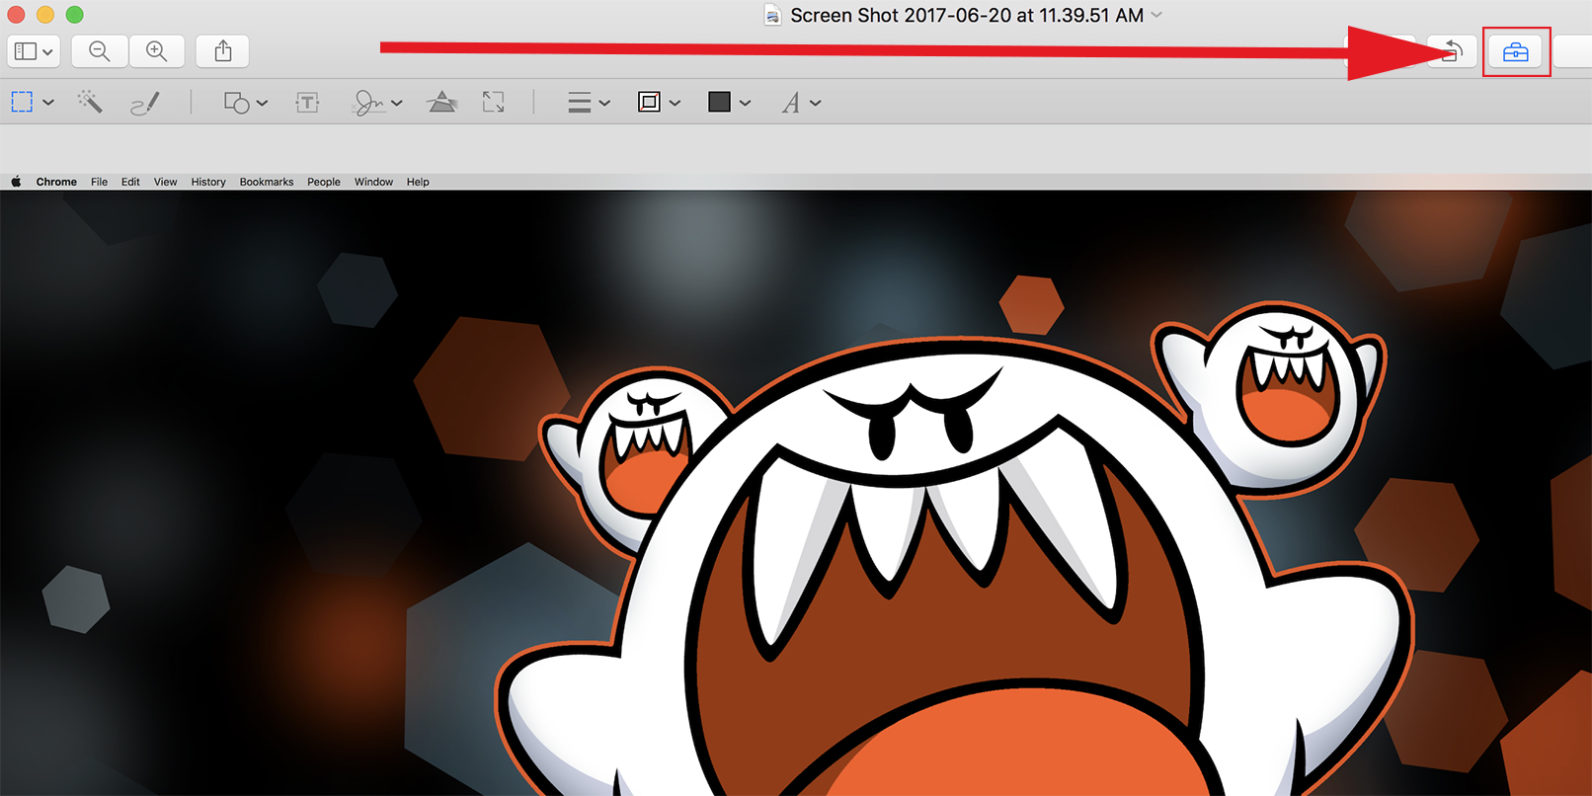This screenshot has width=1592, height=796.
Task: Expand the Shape Style line thickness menu
Action: click(588, 102)
